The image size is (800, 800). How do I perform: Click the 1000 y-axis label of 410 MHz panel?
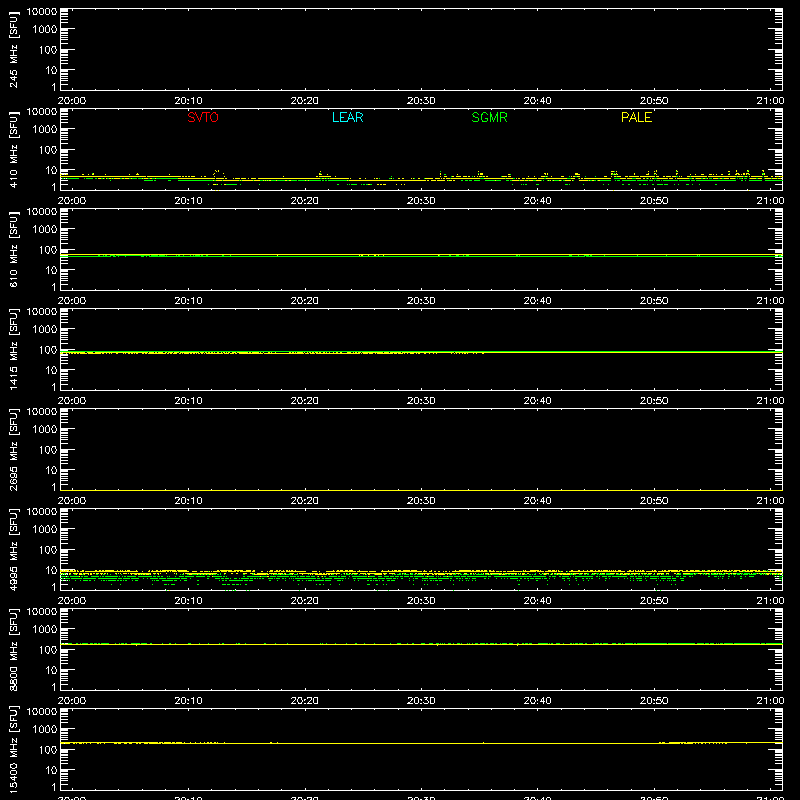pos(45,130)
